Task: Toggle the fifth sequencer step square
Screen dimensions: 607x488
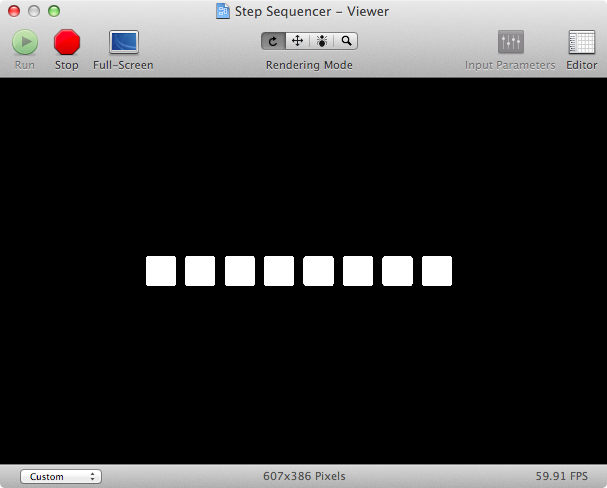Action: pos(319,271)
